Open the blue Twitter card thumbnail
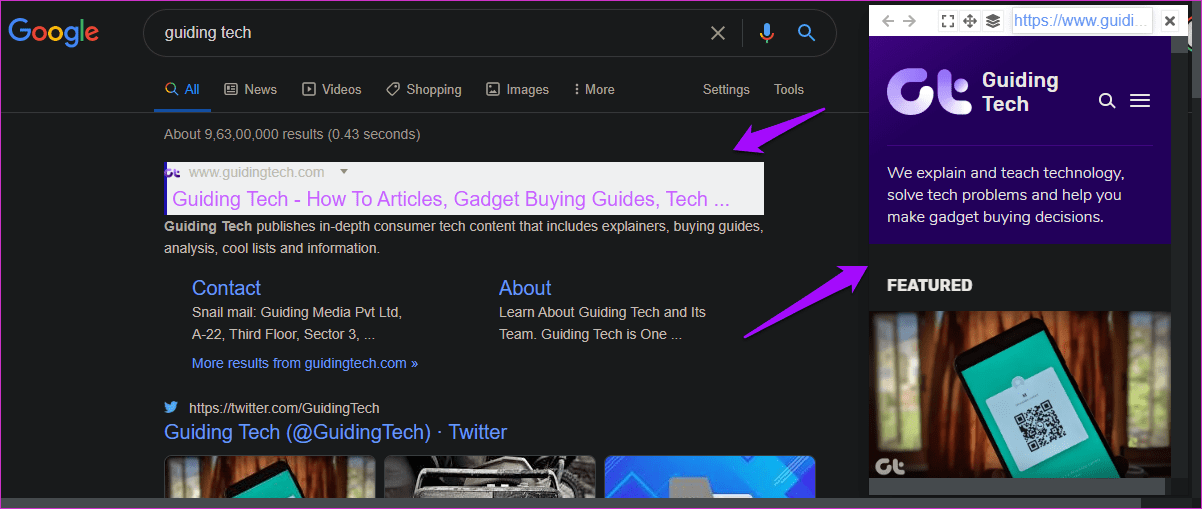 tap(710, 476)
